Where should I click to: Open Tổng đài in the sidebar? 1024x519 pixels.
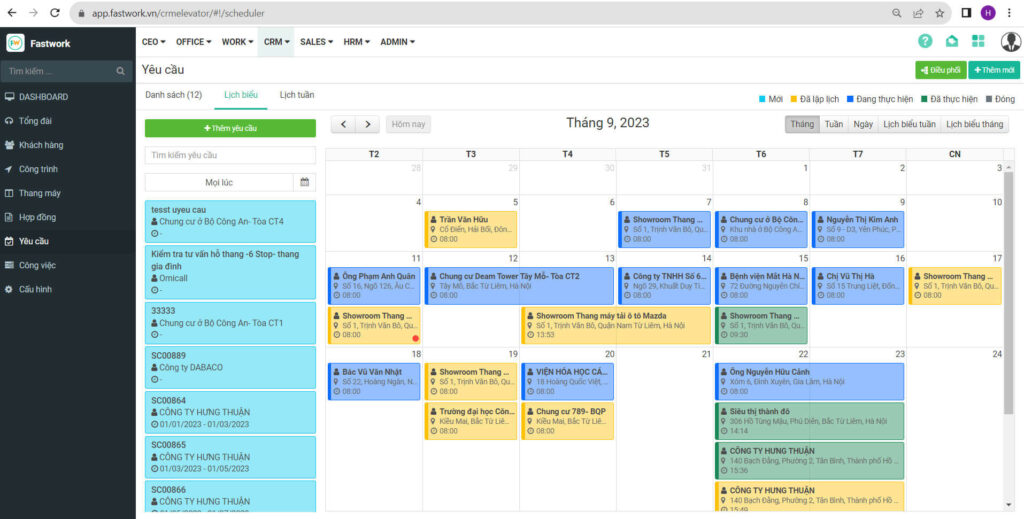tap(29, 121)
